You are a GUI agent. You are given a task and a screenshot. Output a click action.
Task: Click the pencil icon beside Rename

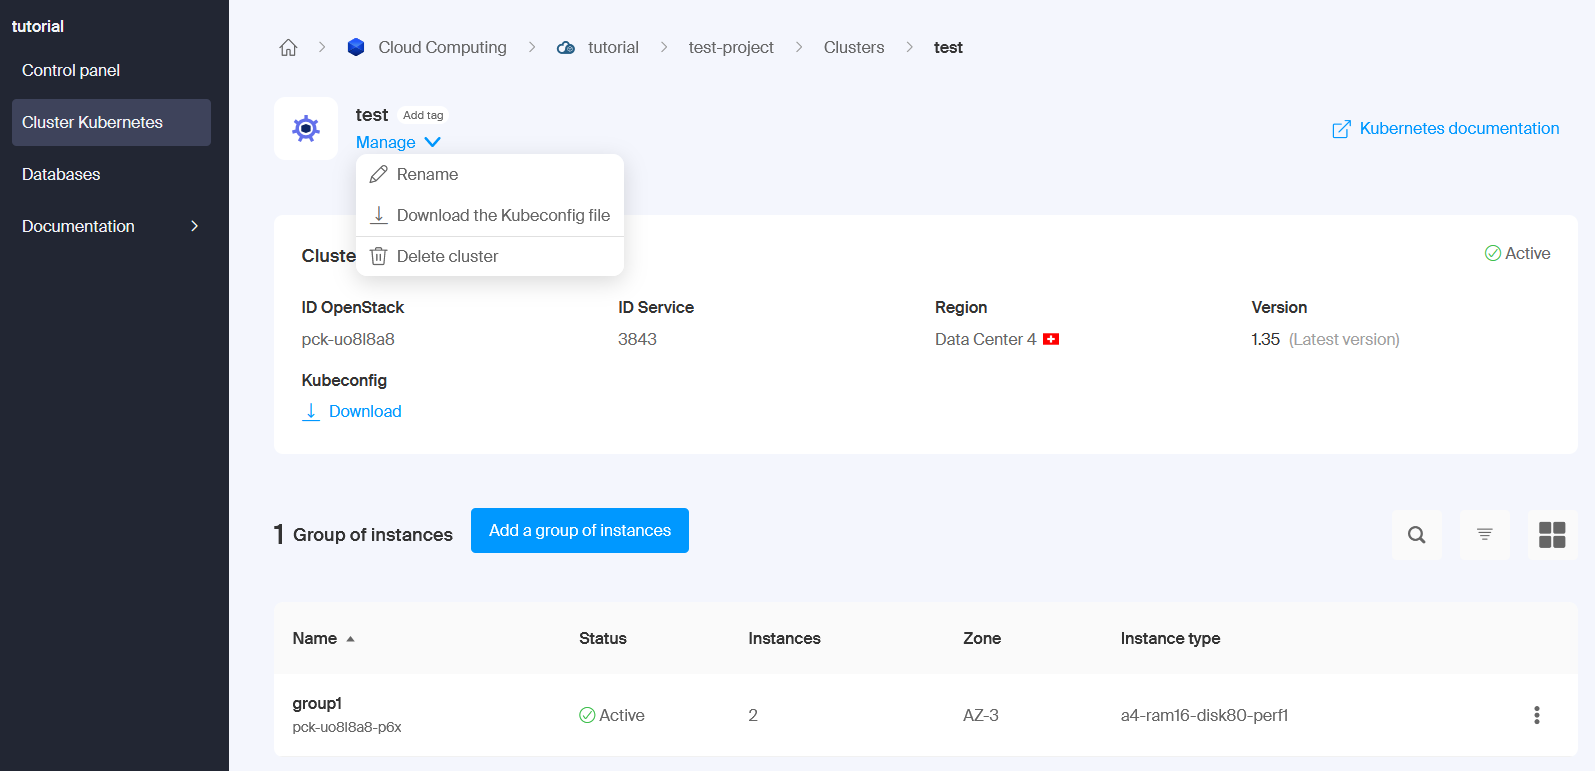point(379,174)
